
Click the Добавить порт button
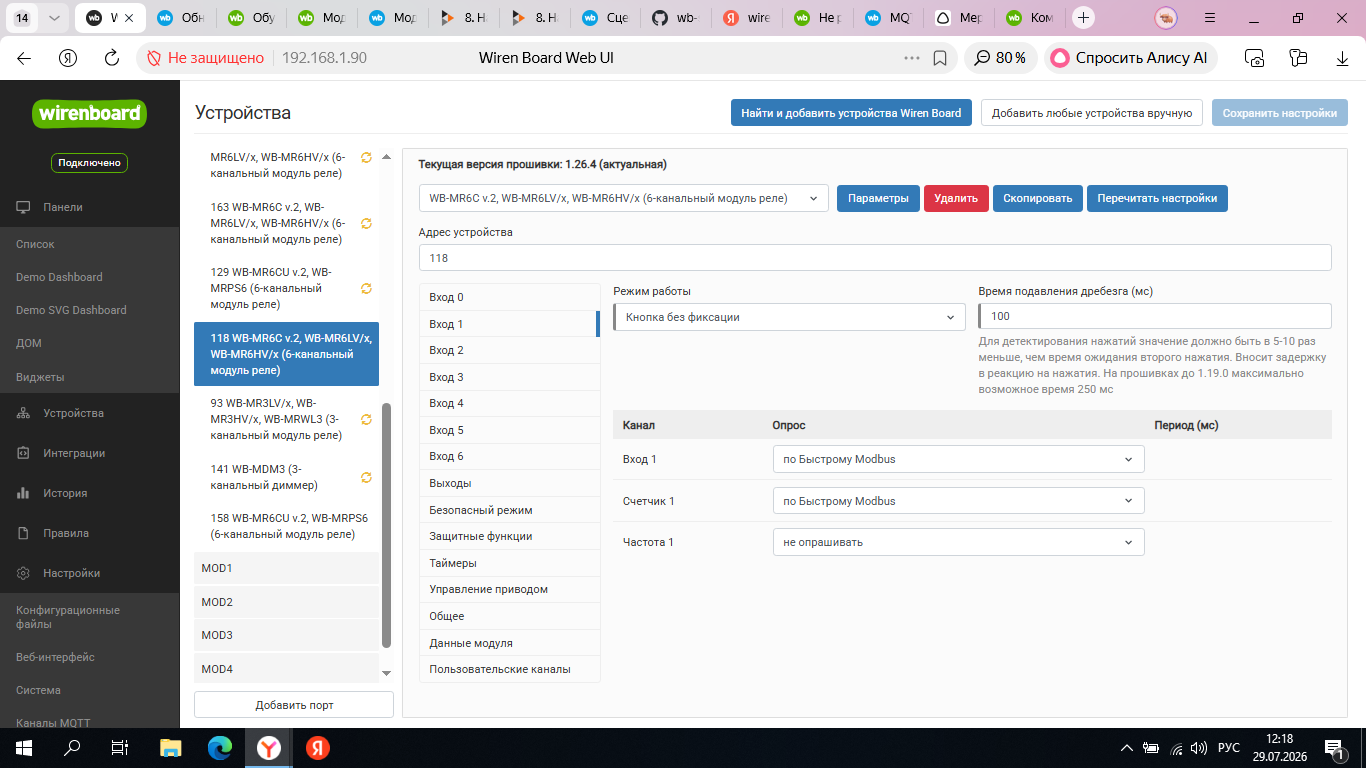click(x=294, y=705)
